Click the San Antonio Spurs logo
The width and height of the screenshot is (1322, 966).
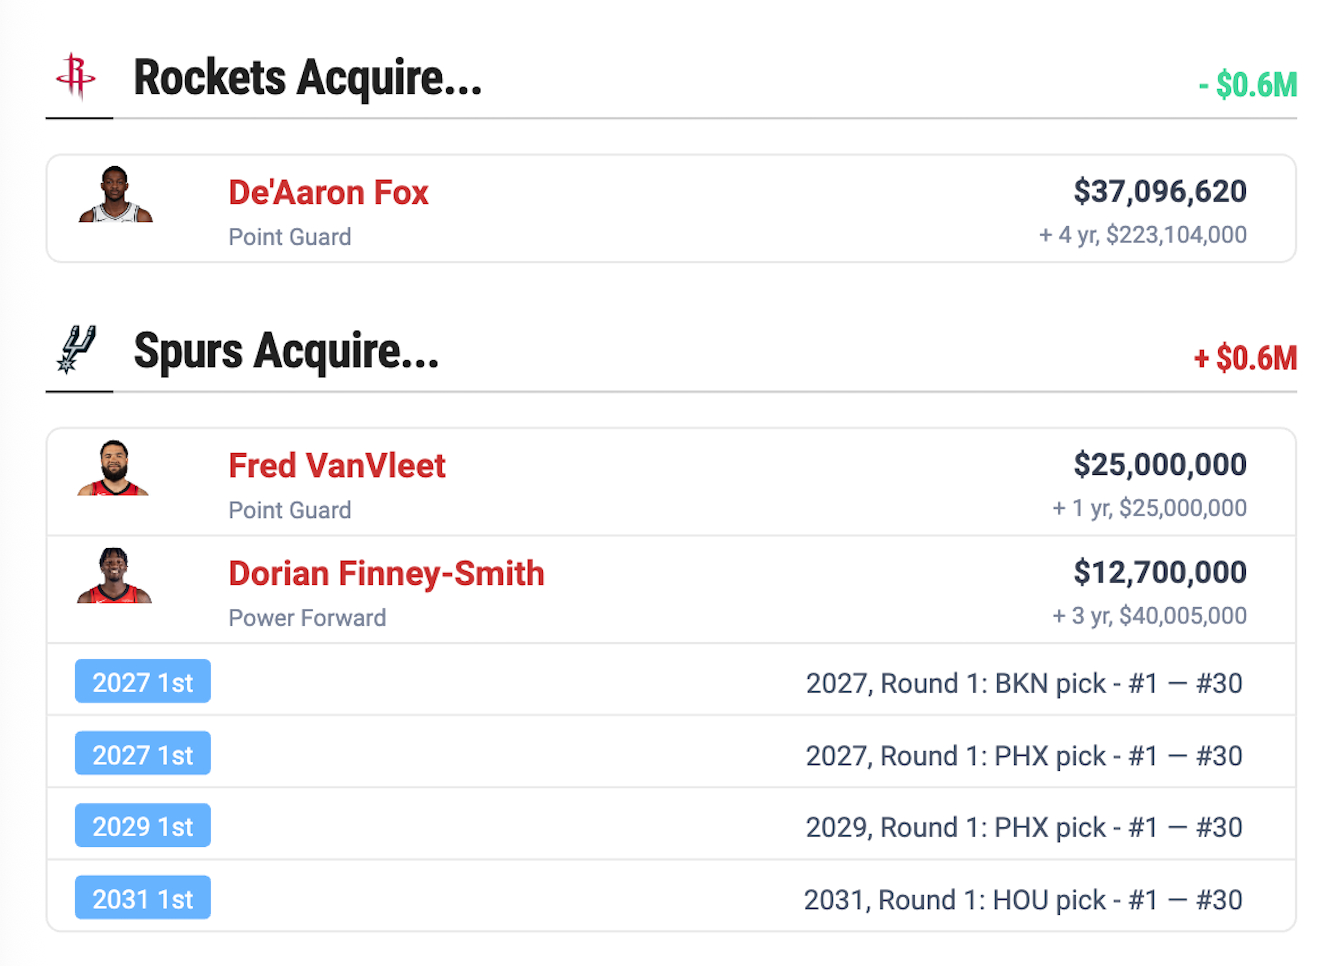(x=76, y=350)
